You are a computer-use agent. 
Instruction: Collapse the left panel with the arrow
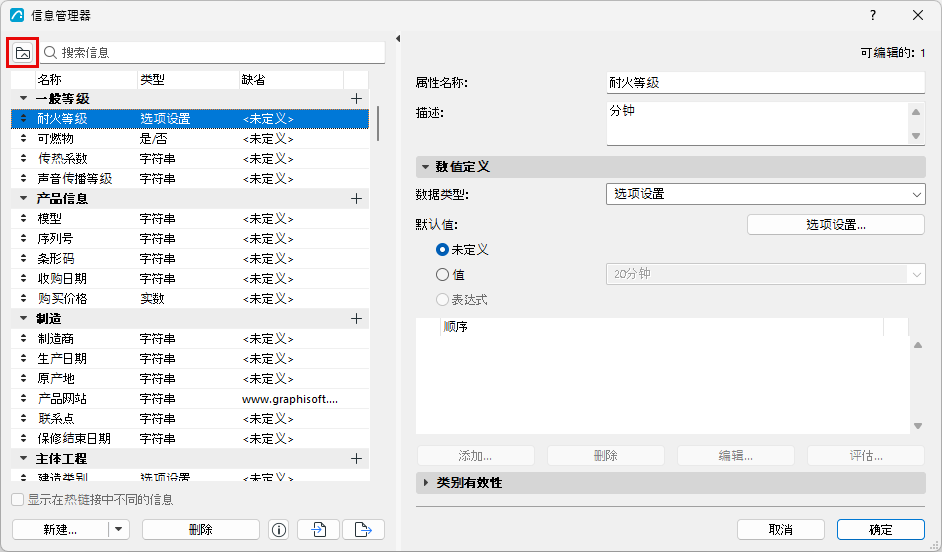[398, 38]
